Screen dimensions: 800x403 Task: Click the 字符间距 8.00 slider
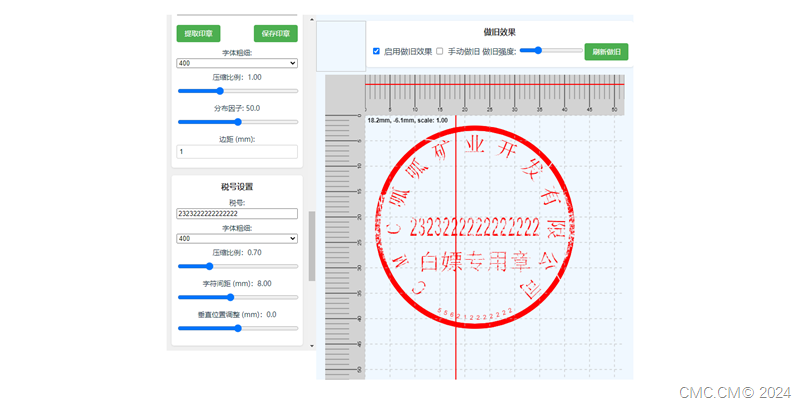[238, 297]
